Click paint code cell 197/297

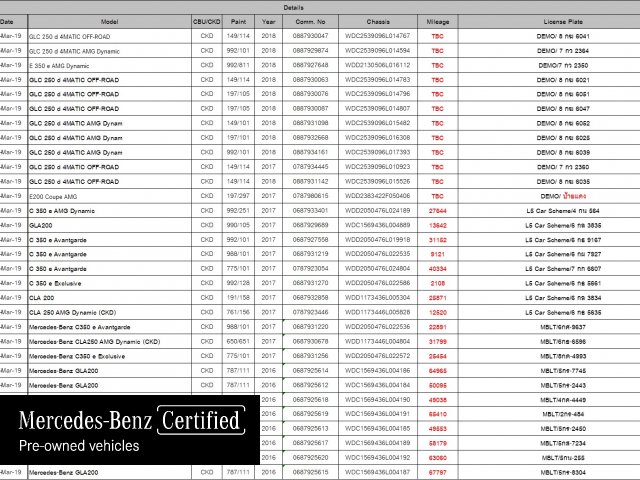coord(238,196)
